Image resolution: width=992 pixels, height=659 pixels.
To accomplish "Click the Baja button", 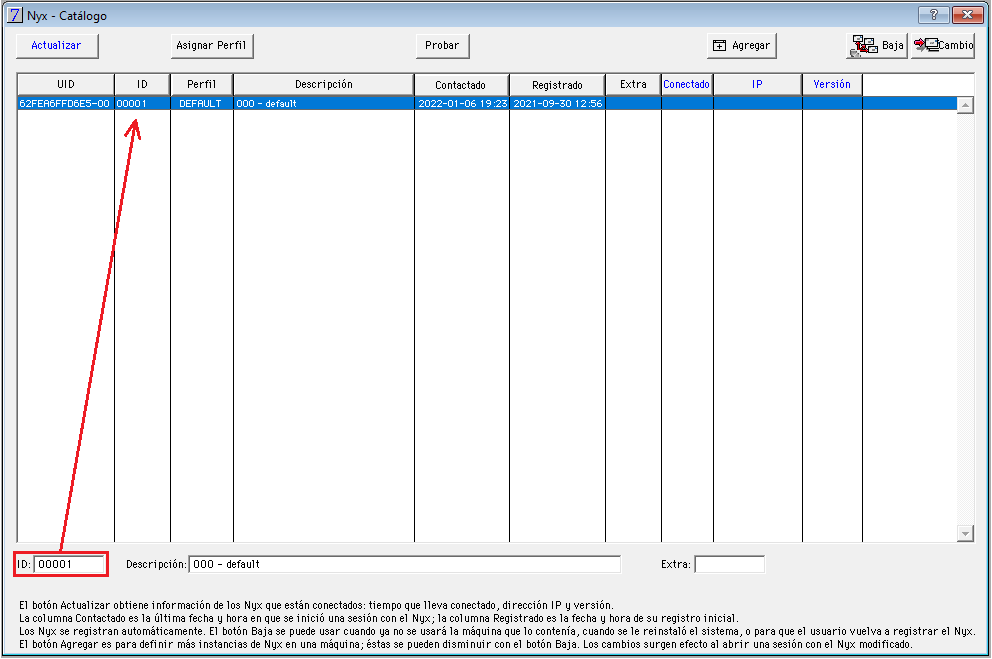I will coord(877,46).
